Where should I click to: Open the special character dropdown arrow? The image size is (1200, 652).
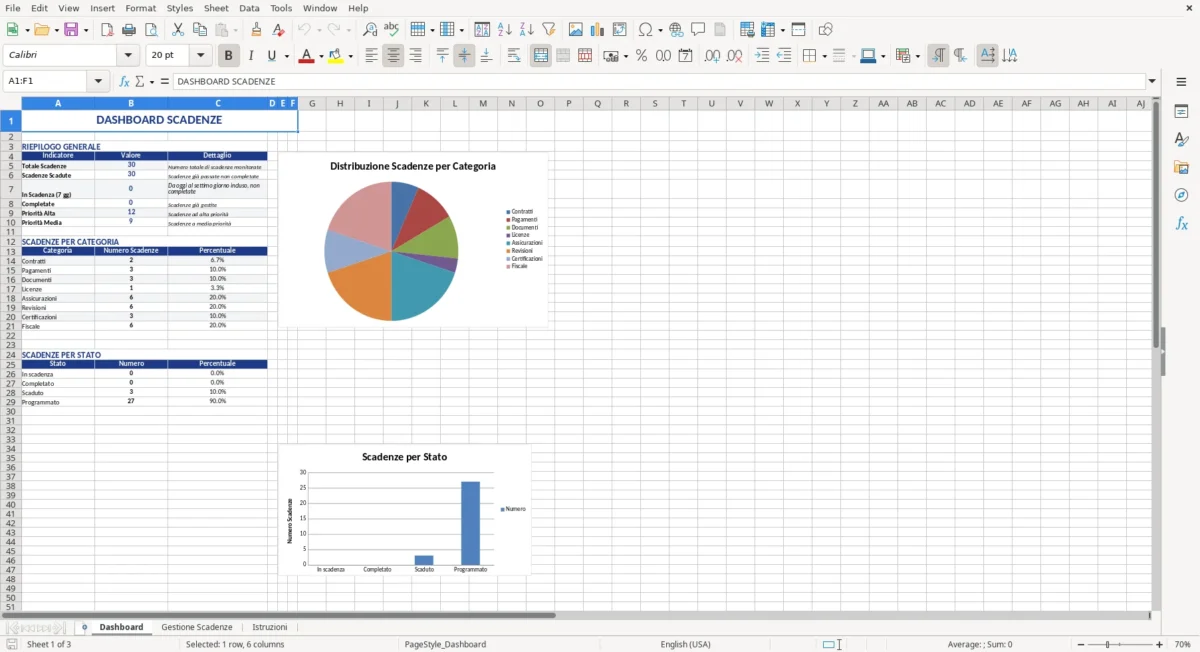click(660, 30)
